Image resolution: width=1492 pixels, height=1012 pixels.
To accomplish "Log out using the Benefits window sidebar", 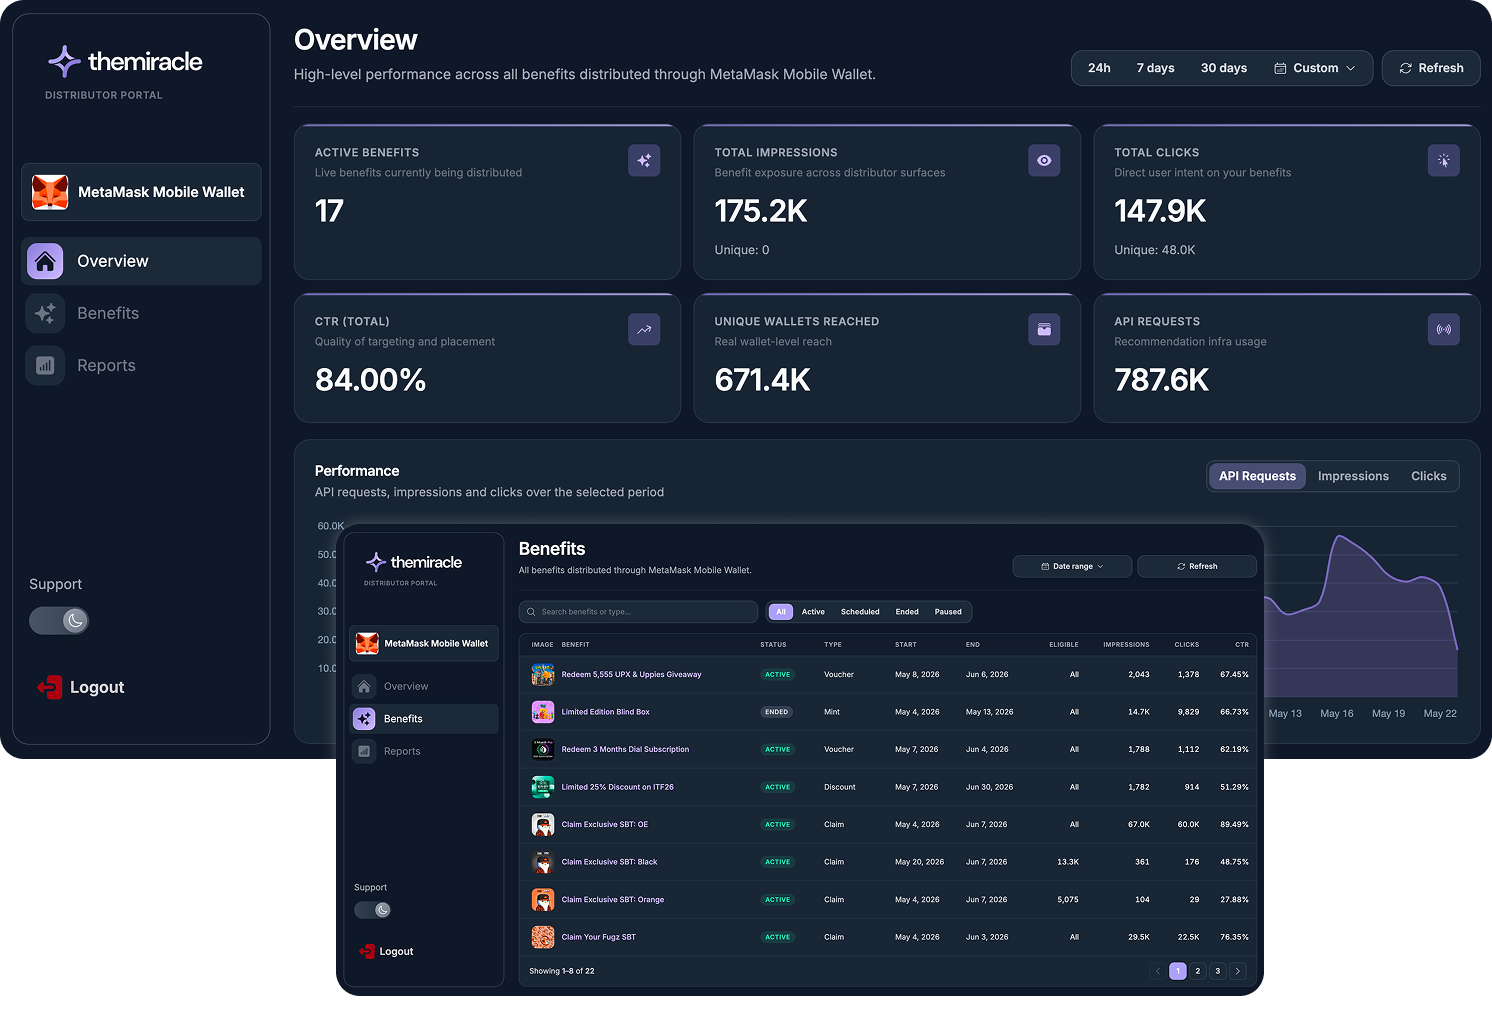I will (386, 951).
